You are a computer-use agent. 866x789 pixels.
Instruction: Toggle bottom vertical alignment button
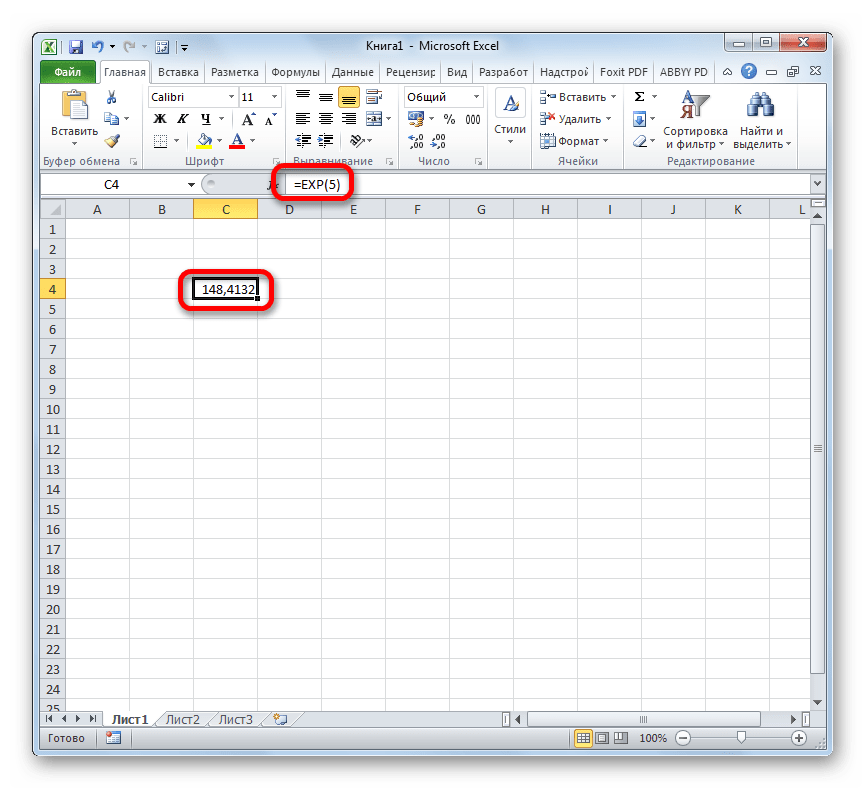click(x=348, y=97)
